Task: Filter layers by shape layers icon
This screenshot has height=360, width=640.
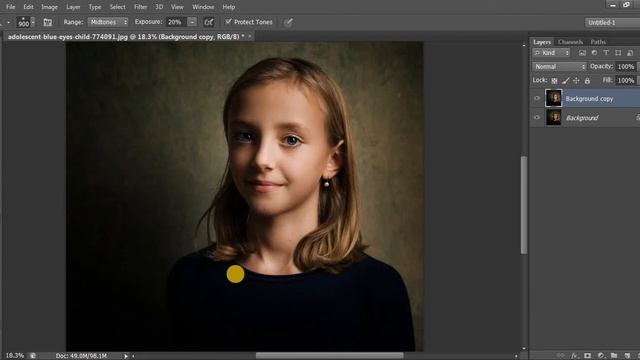Action: tap(618, 53)
